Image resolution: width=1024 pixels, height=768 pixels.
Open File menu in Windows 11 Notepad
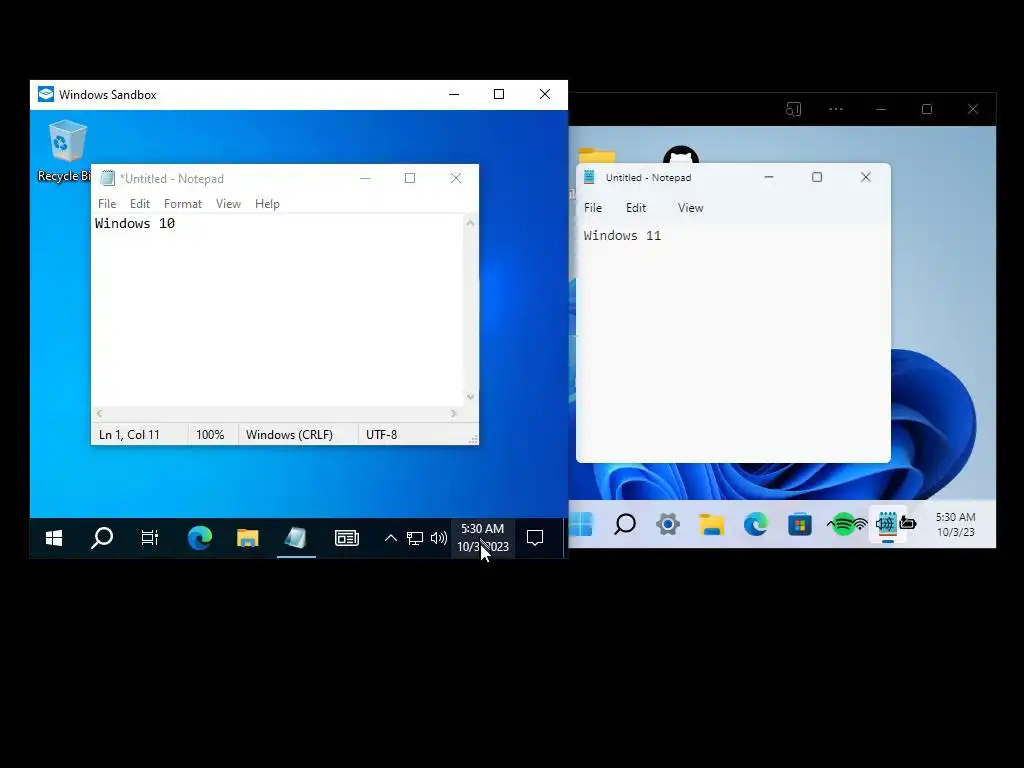(x=593, y=208)
